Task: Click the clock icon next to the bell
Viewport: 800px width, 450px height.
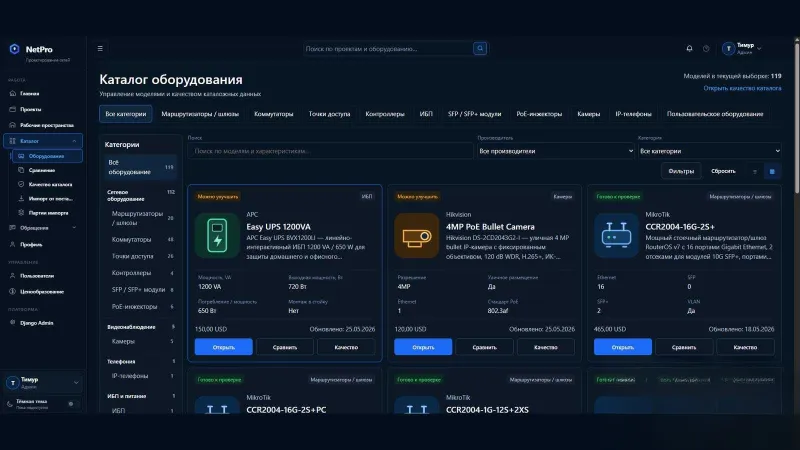Action: coord(706,48)
